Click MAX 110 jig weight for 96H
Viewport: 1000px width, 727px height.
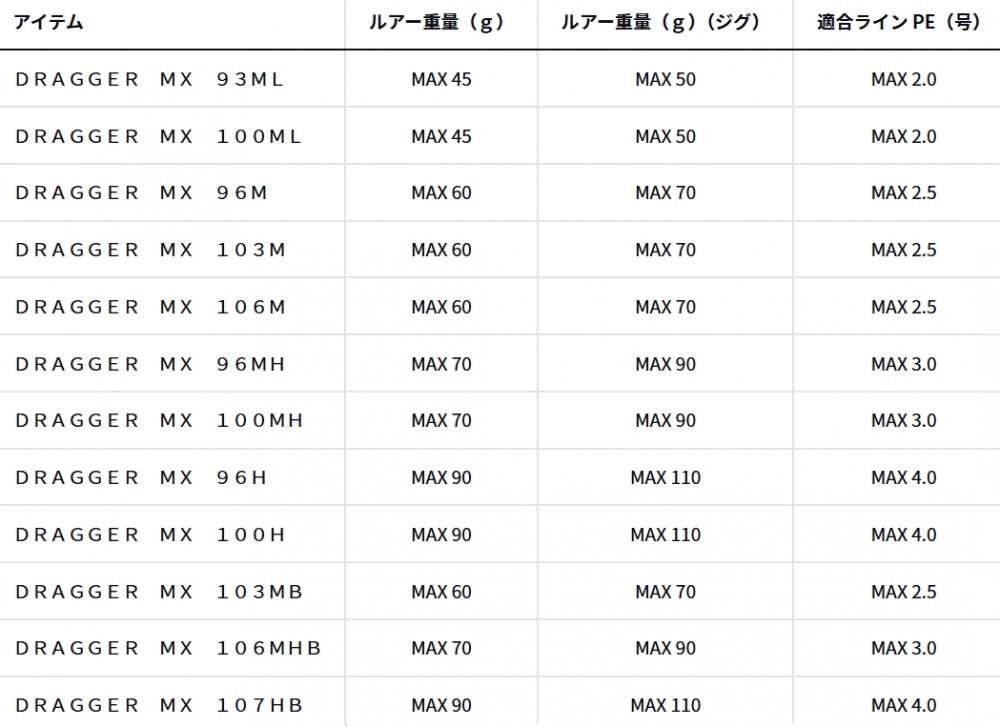tap(665, 478)
